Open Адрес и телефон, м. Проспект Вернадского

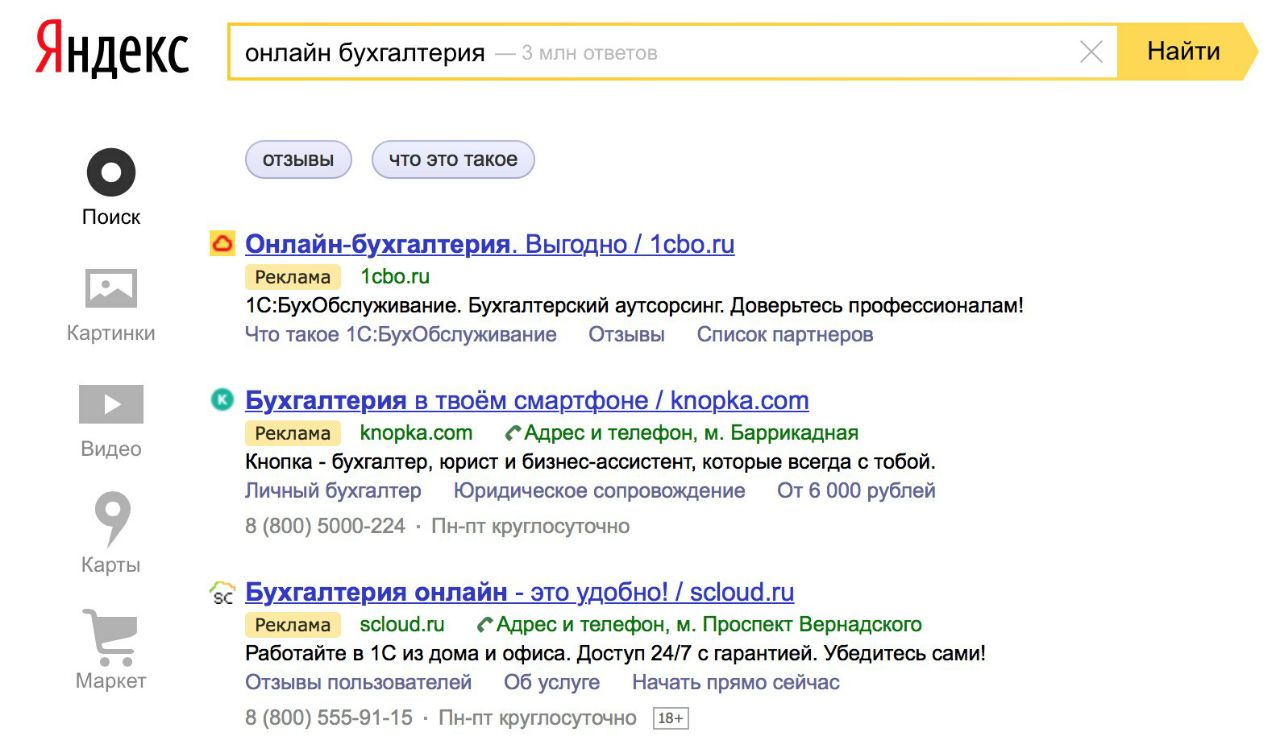pyautogui.click(x=700, y=625)
